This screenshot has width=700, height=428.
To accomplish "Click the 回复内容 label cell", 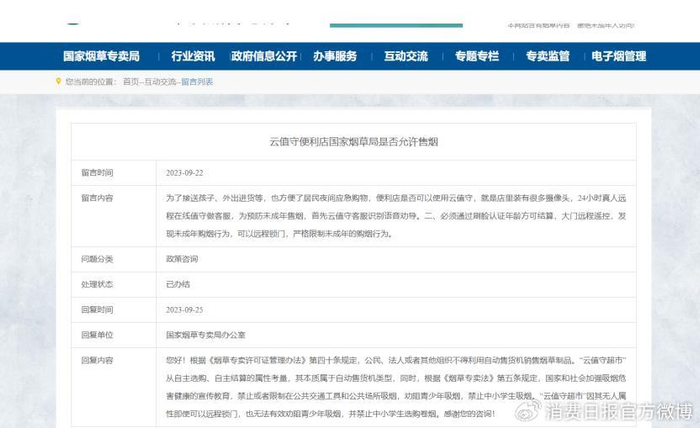I will pyautogui.click(x=114, y=387).
